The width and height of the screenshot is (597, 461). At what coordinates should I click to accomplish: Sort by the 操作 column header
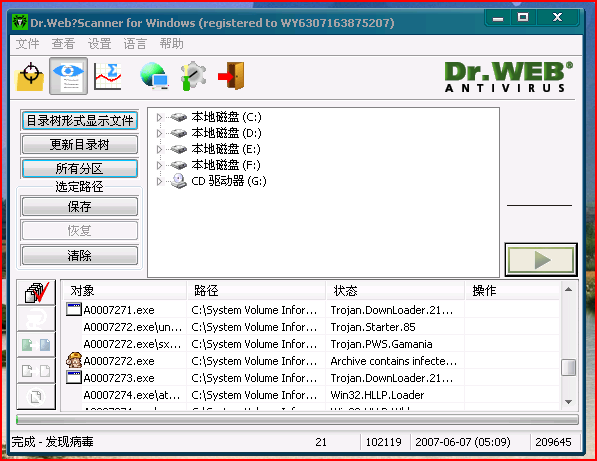coord(513,291)
